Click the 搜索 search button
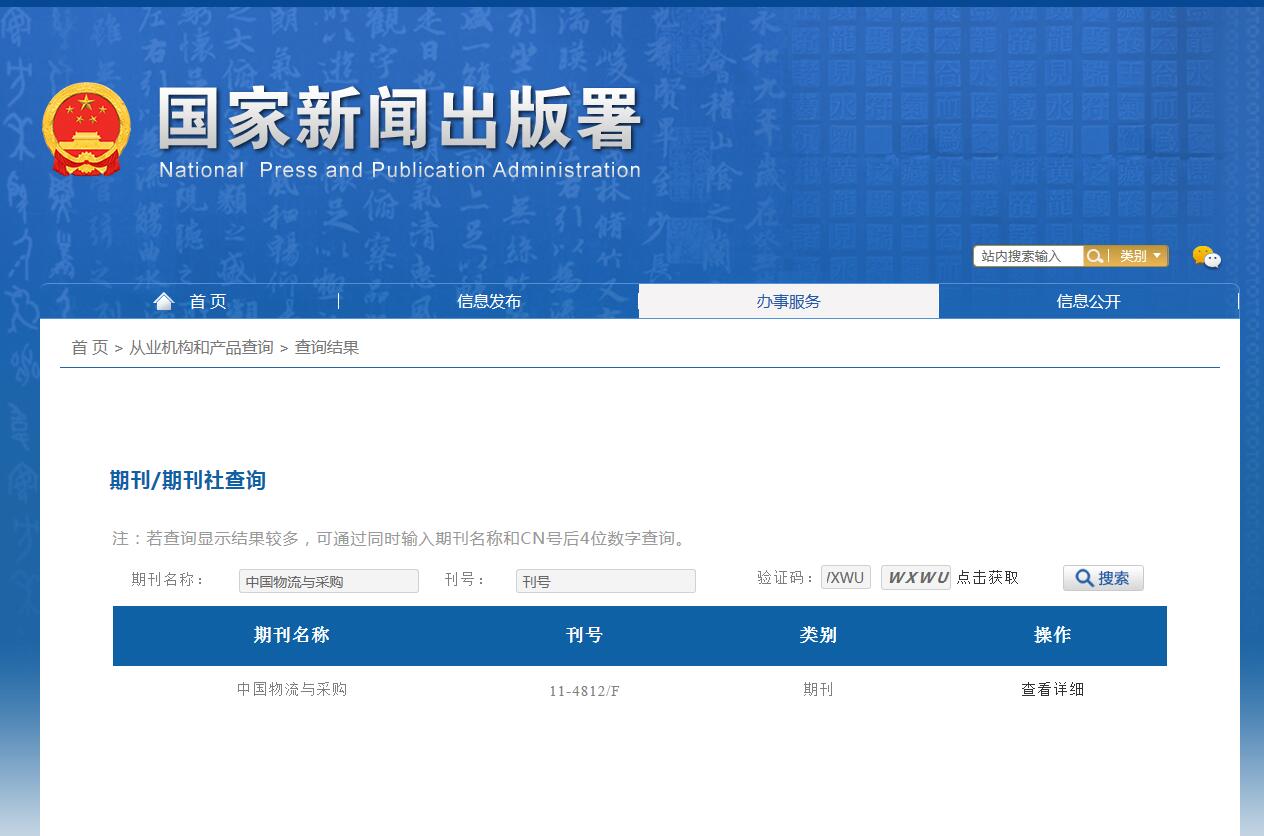1264x836 pixels. pos(1102,577)
